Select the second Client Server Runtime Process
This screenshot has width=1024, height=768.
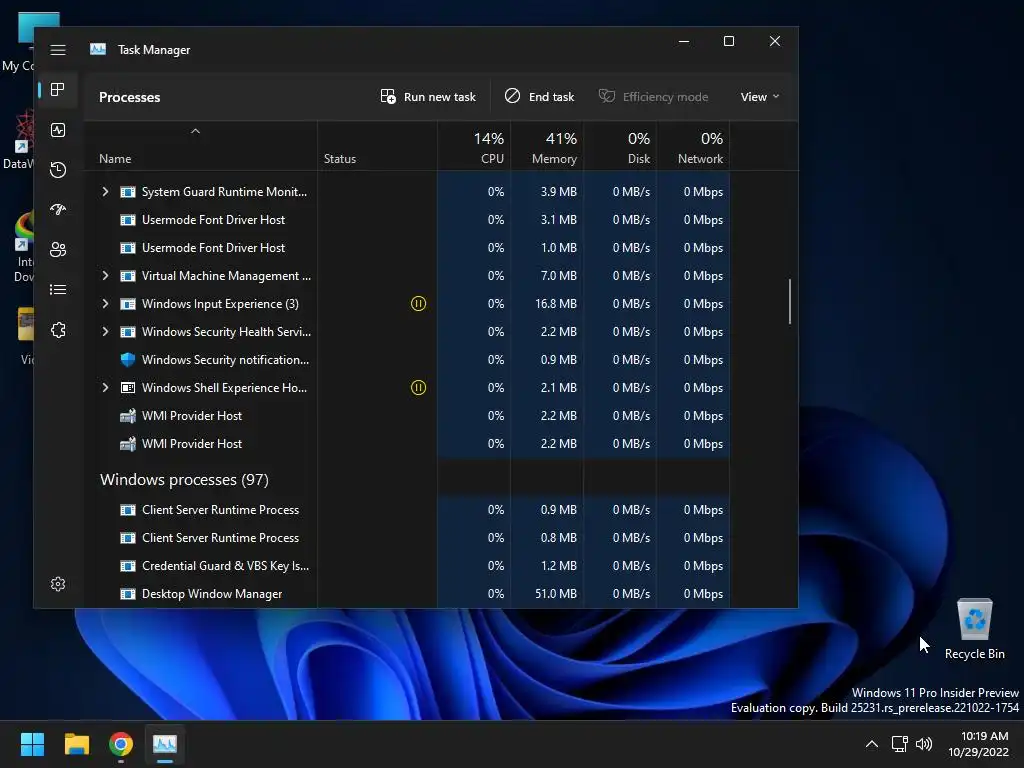(x=413, y=537)
